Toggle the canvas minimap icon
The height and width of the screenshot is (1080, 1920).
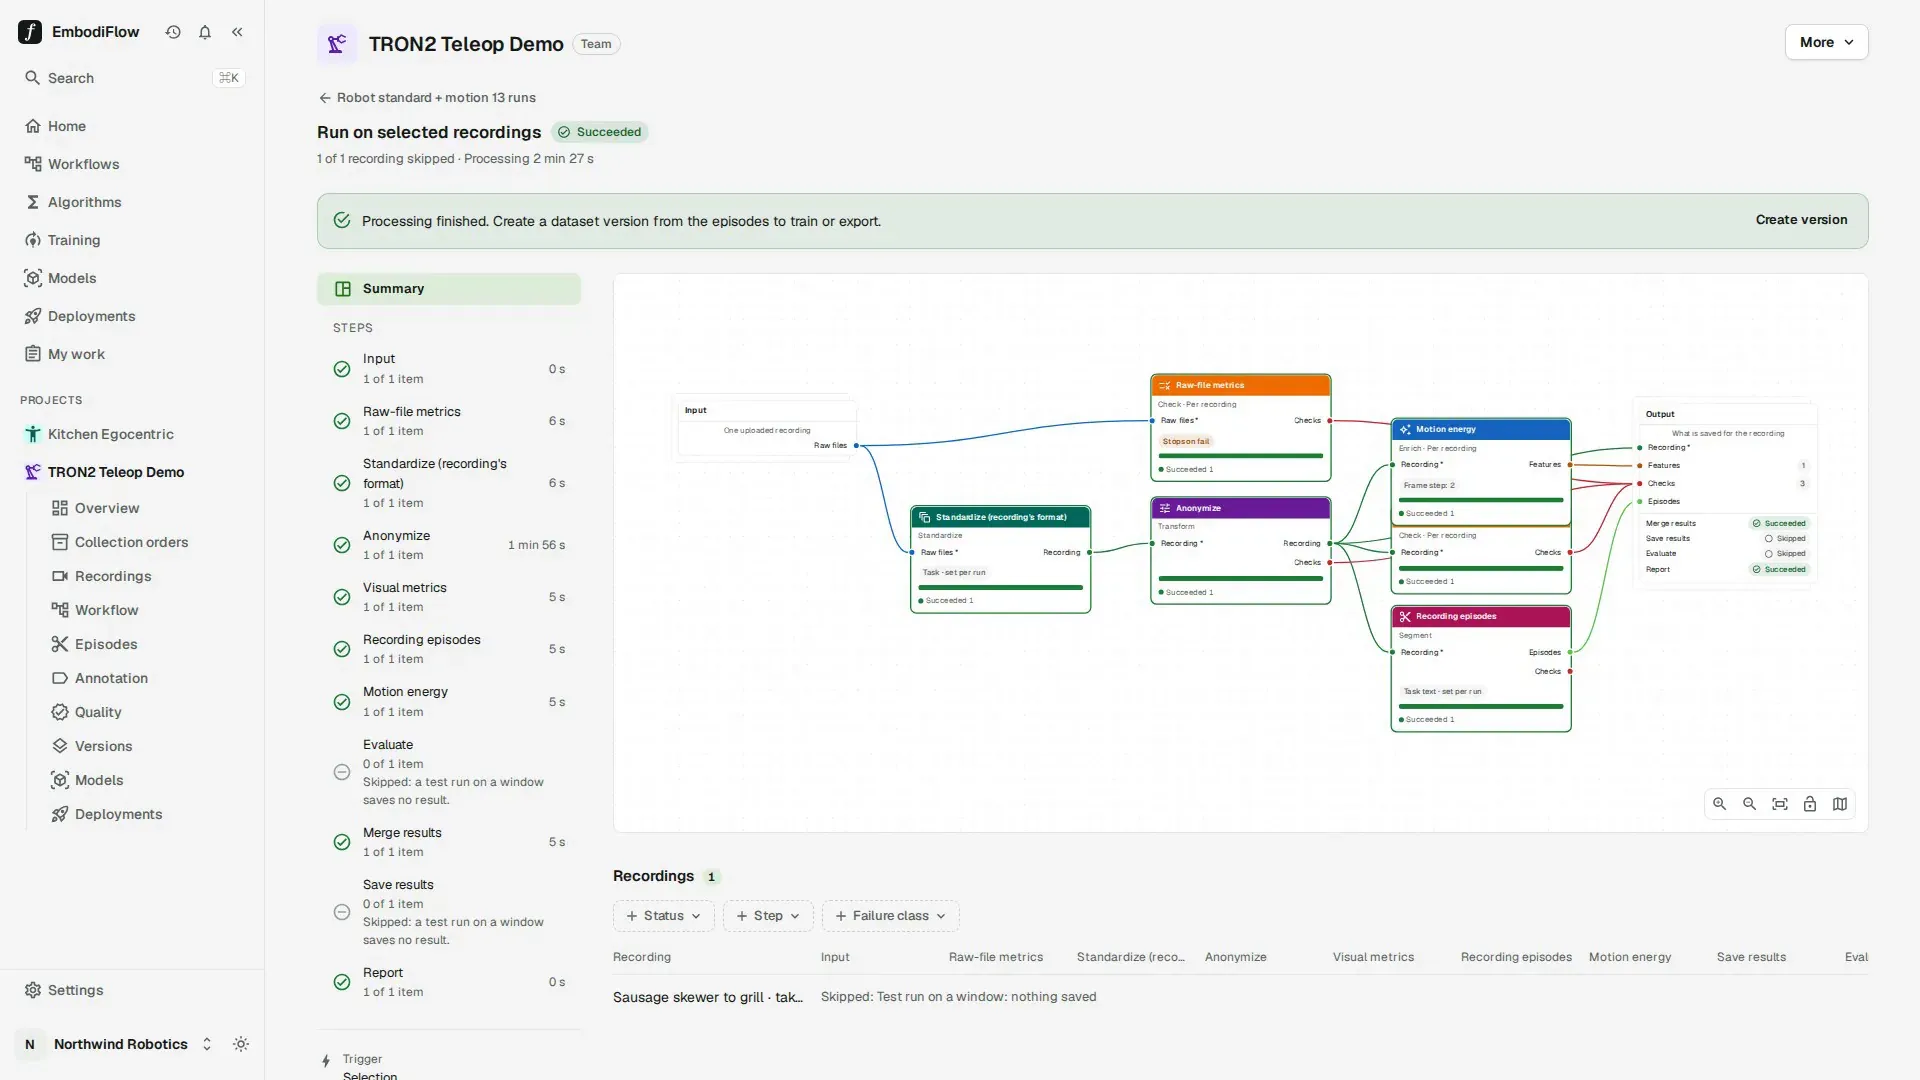pos(1840,804)
